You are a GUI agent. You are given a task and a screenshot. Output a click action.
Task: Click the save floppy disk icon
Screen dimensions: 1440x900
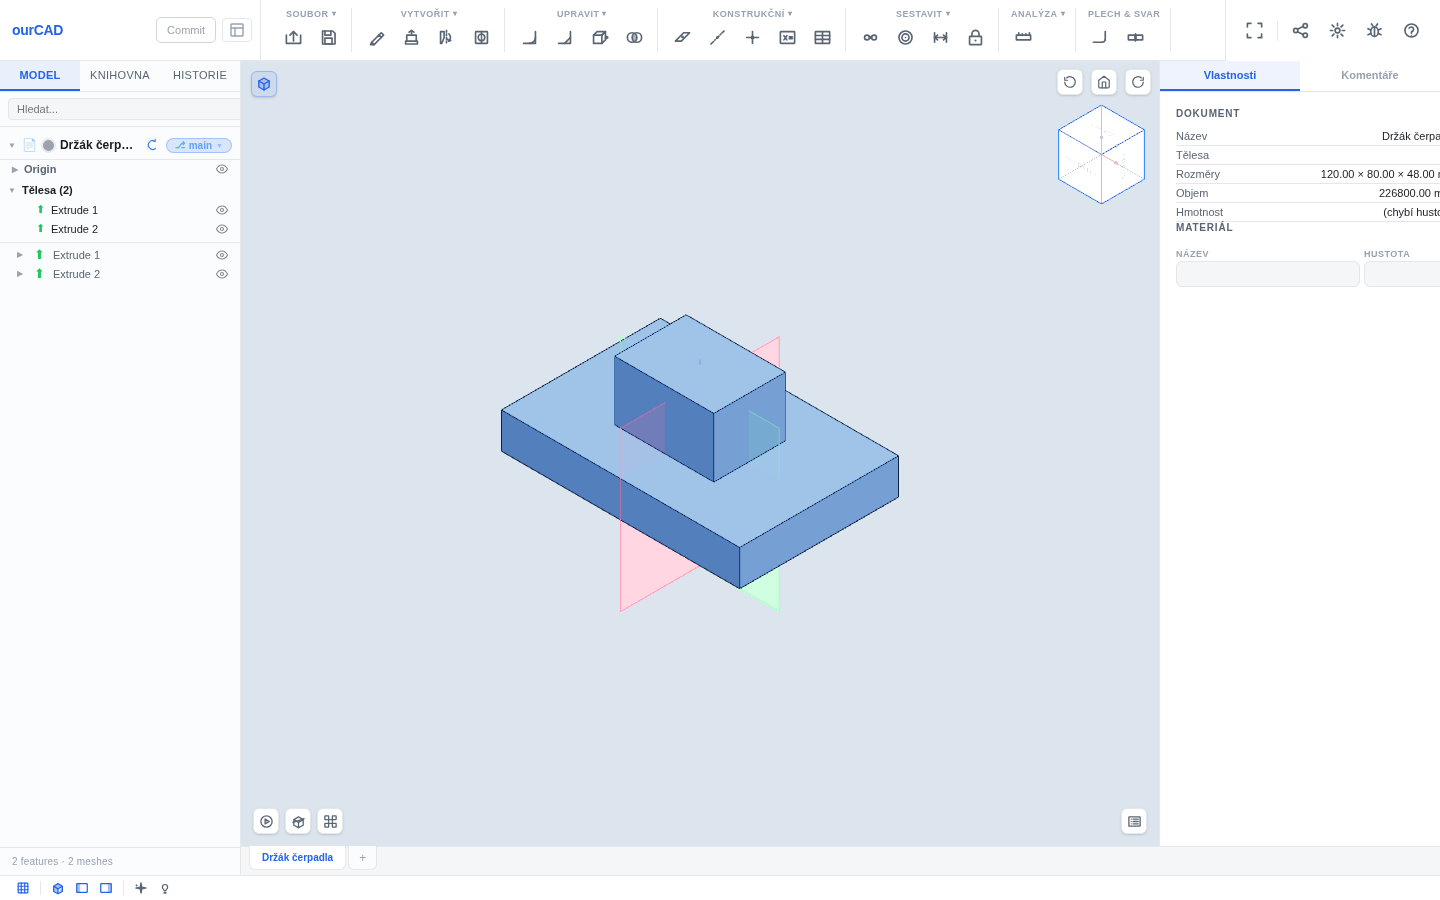tap(328, 38)
